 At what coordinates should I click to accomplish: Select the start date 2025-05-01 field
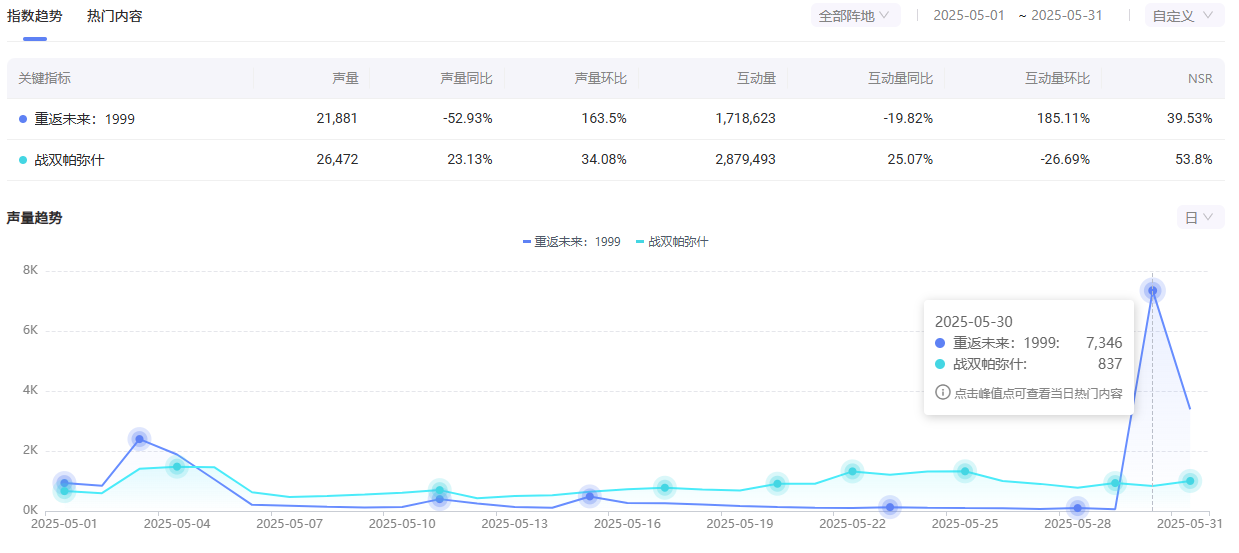tap(969, 16)
